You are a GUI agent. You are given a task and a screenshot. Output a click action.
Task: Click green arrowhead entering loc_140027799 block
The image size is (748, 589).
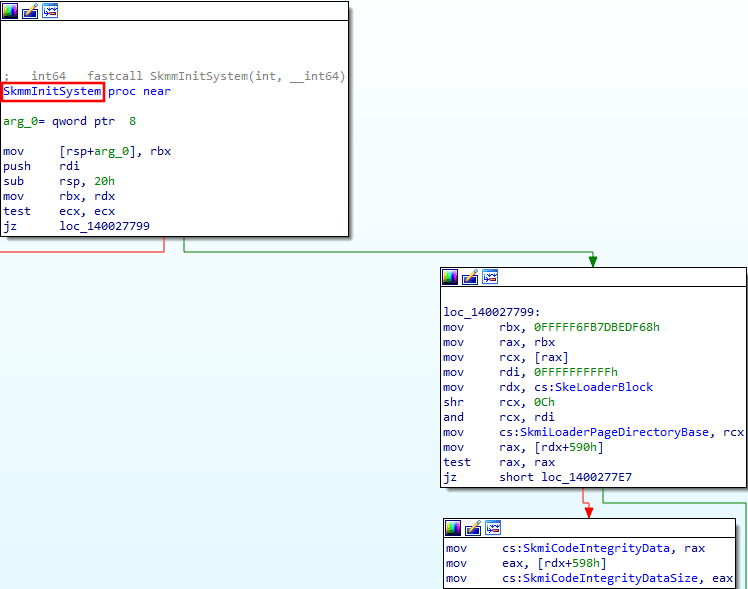point(593,261)
